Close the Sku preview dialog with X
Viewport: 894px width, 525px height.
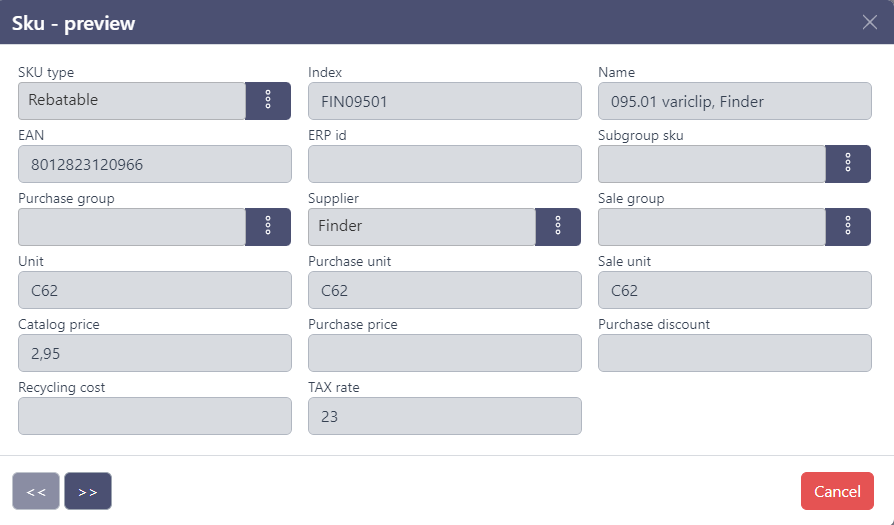pyautogui.click(x=870, y=22)
